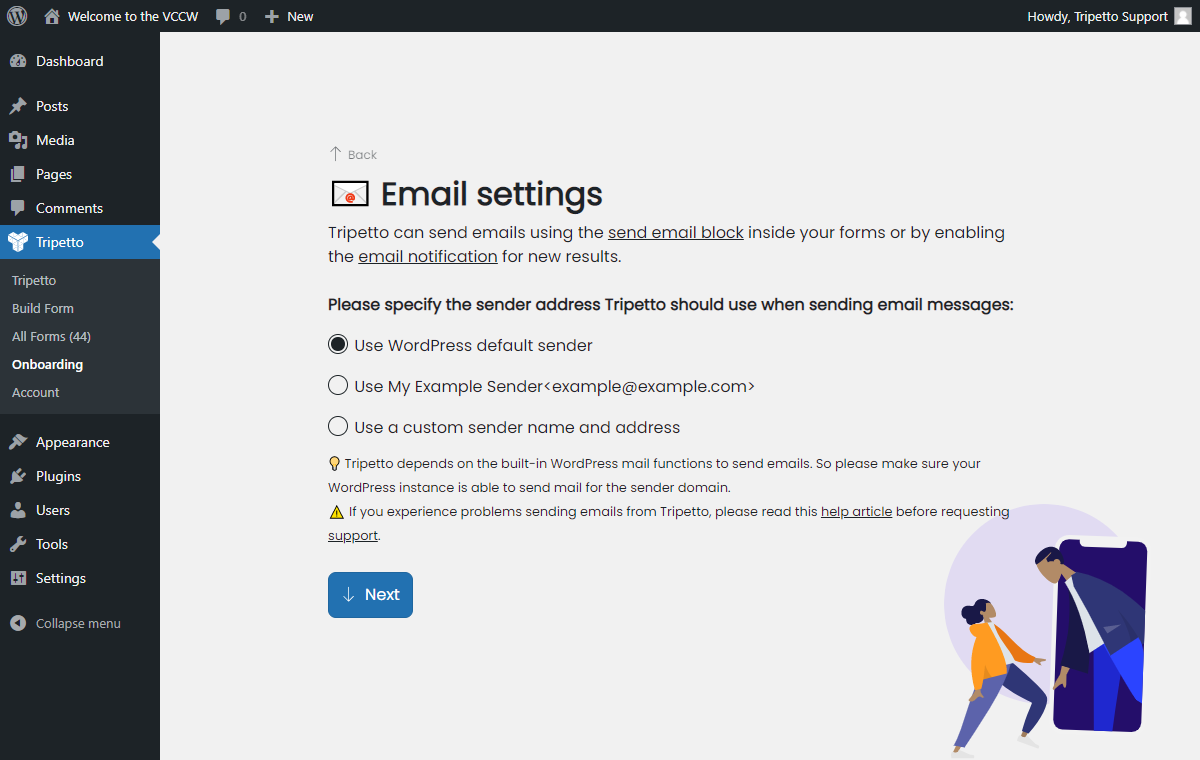Screen dimensions: 1200x760
Task: Go Back to previous step
Action: click(353, 154)
